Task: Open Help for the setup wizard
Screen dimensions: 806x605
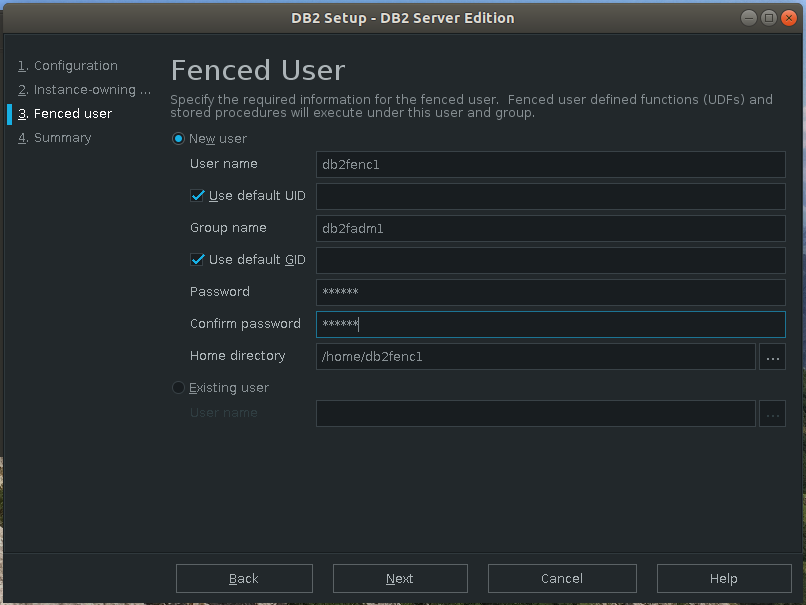Action: (723, 579)
